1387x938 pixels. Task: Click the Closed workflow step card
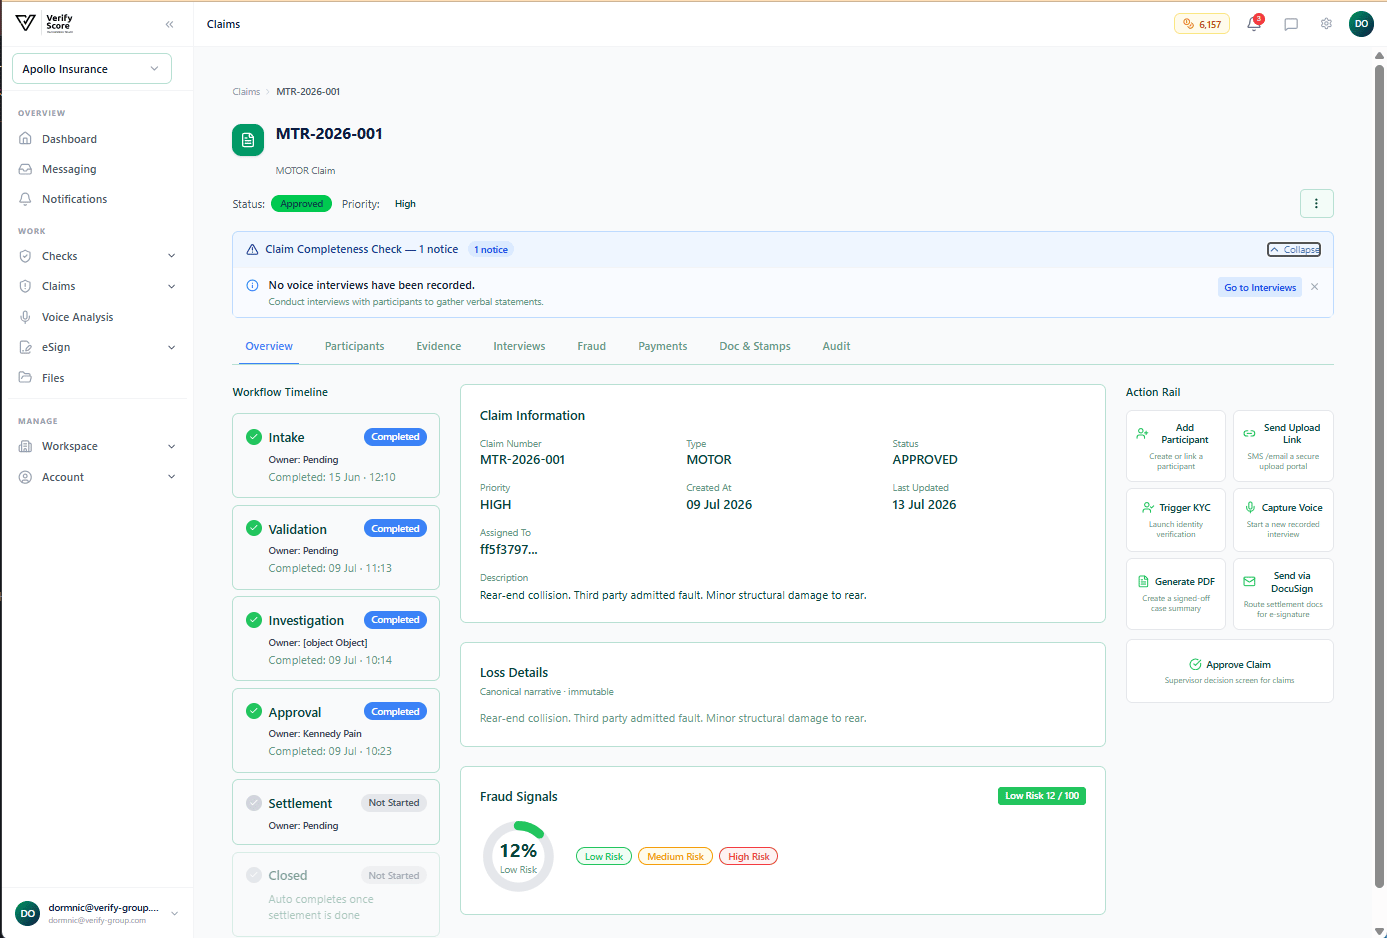click(x=336, y=894)
